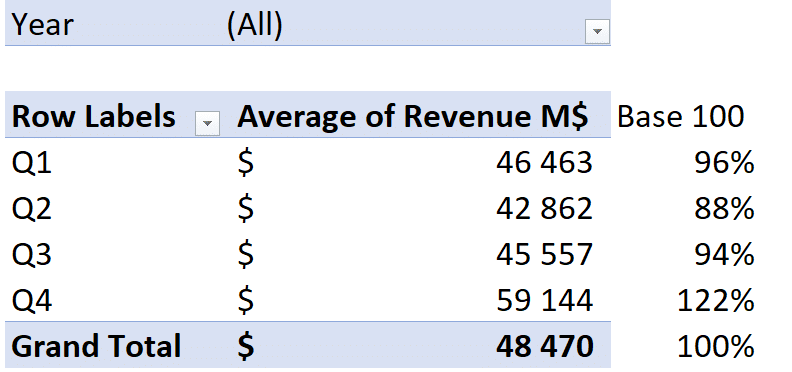This screenshot has height=372, width=792.
Task: Open the Year filter dropdown arrow
Action: point(597,32)
